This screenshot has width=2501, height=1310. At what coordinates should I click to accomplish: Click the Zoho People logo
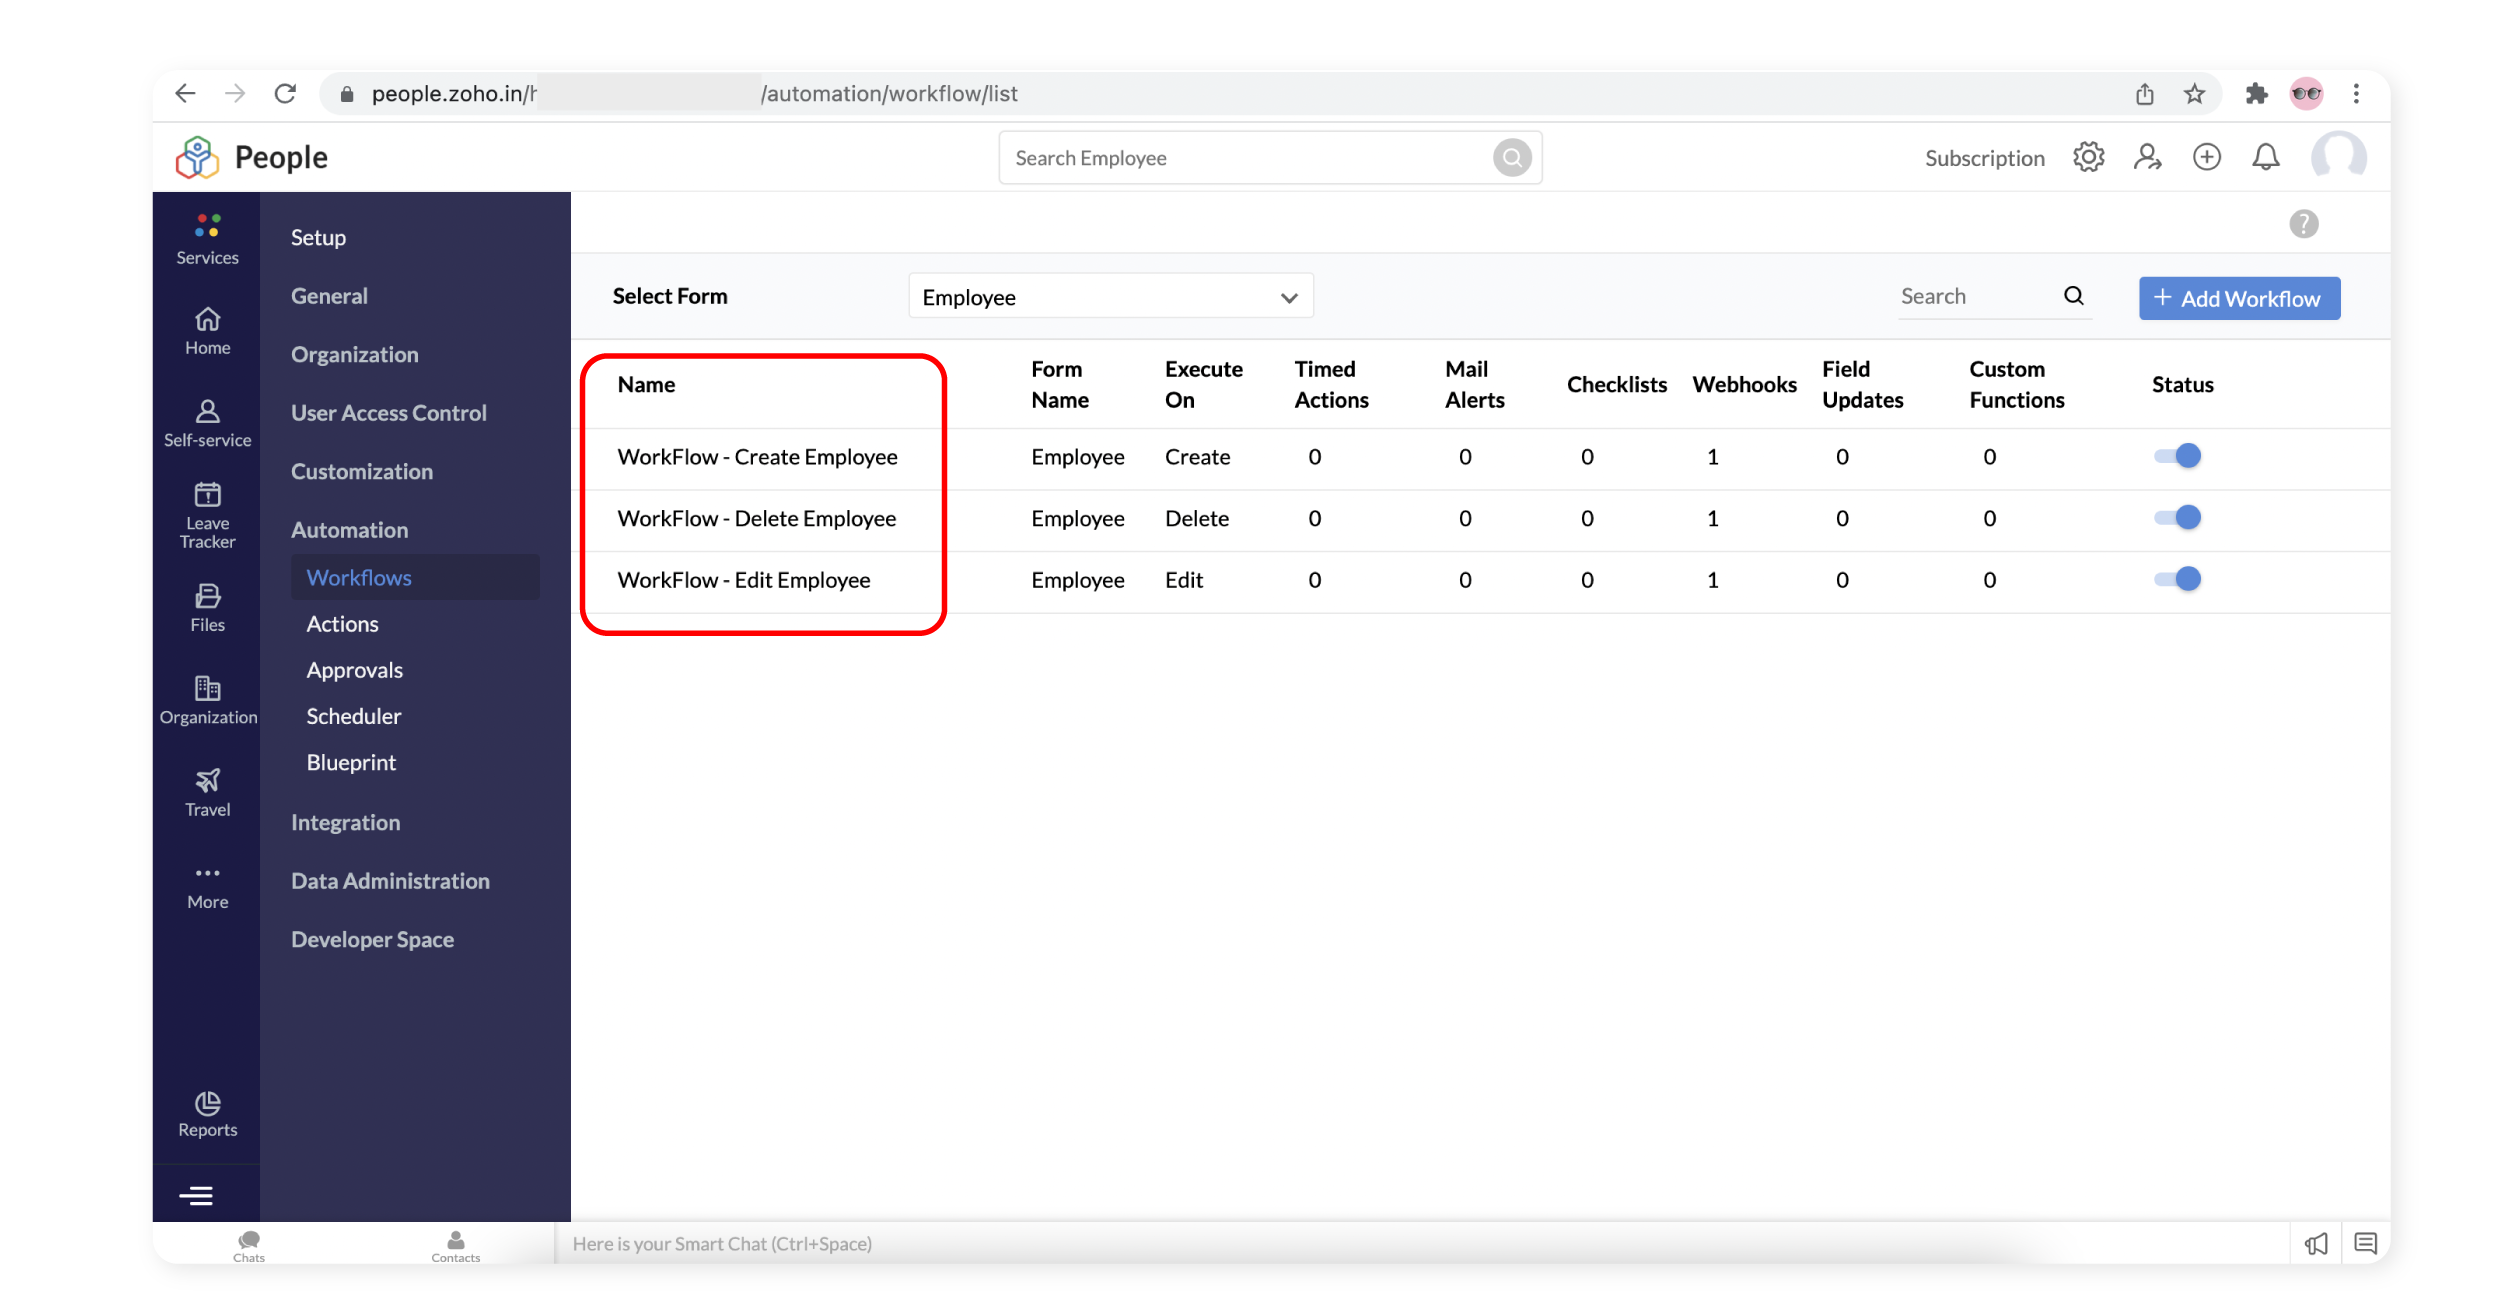(252, 157)
